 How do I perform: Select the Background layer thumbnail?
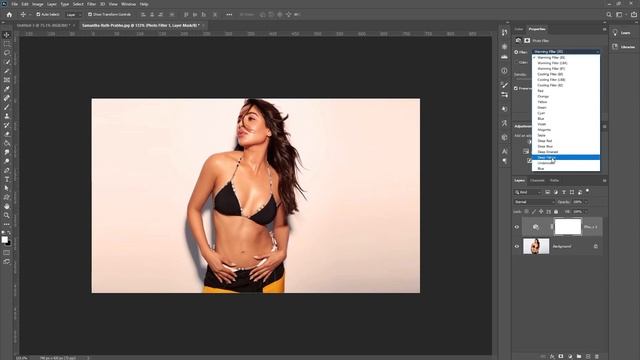(x=536, y=247)
